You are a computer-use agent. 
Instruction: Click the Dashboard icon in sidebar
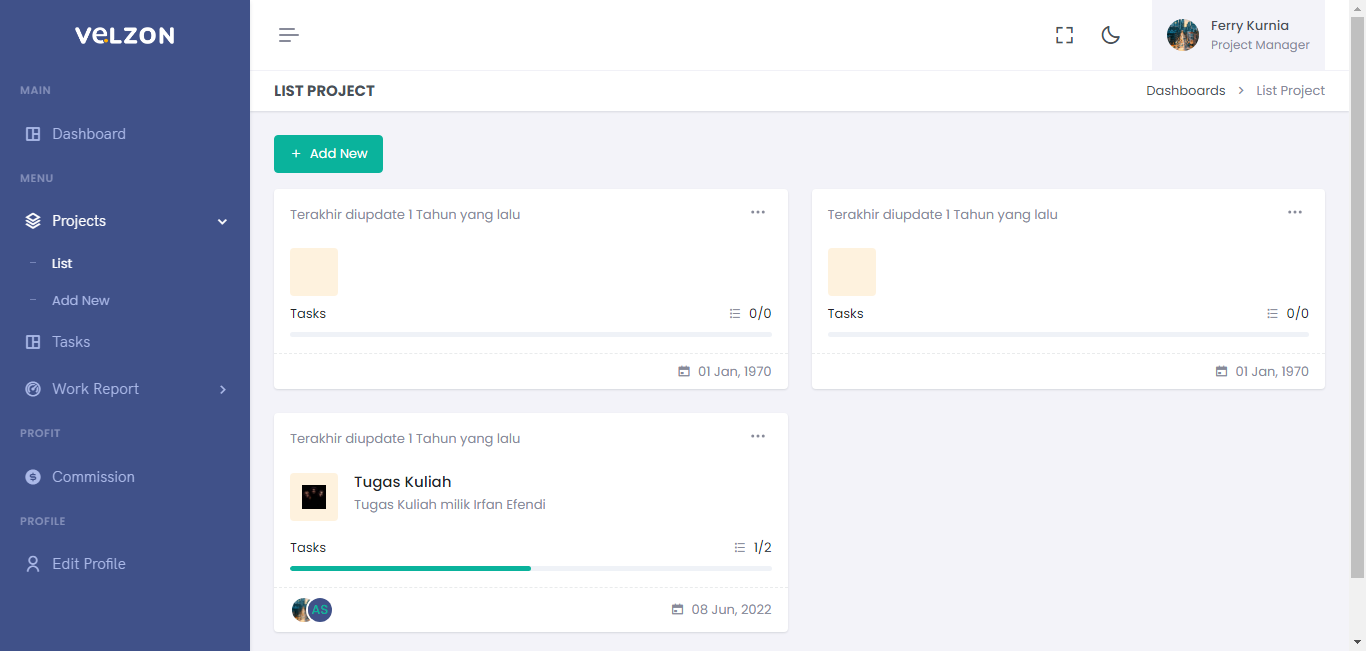tap(33, 134)
